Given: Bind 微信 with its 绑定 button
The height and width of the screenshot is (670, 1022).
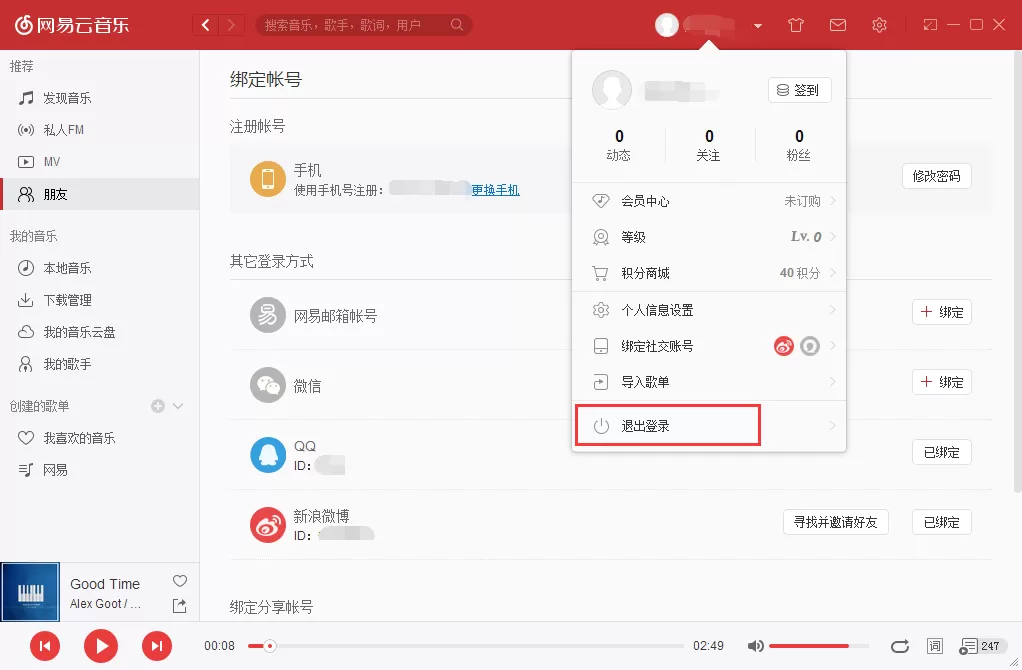Looking at the screenshot, I should pos(942,382).
